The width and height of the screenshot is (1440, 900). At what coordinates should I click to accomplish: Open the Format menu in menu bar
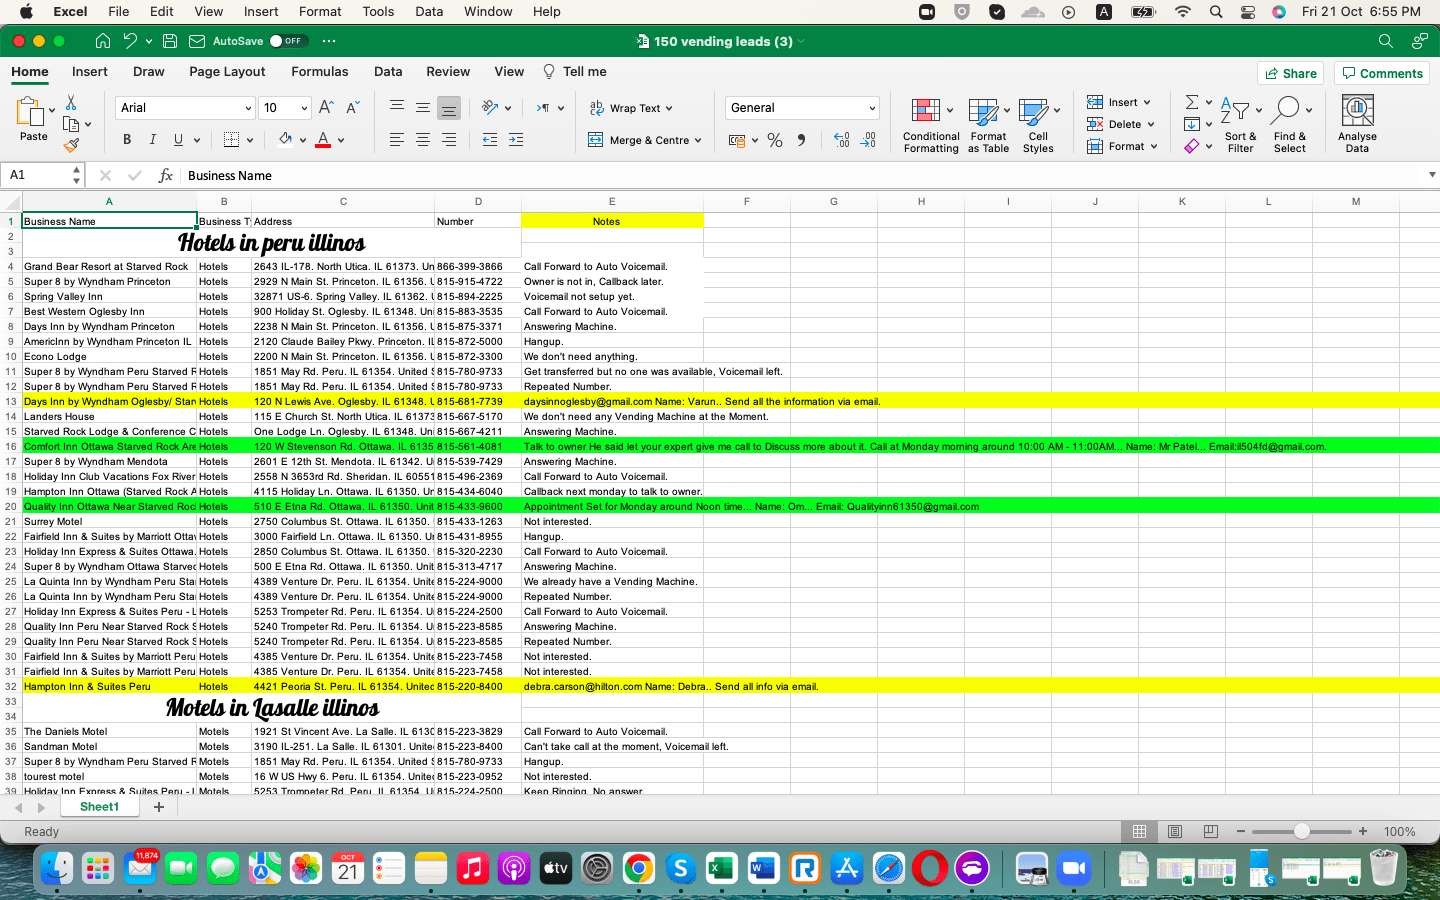click(x=320, y=12)
